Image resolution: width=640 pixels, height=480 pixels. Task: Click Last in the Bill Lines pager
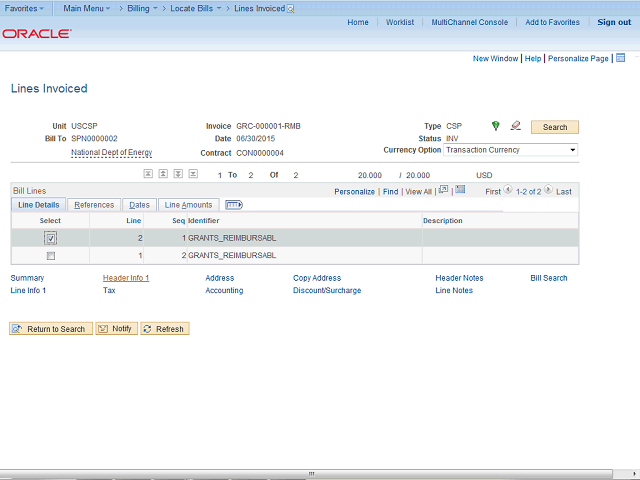(x=564, y=191)
